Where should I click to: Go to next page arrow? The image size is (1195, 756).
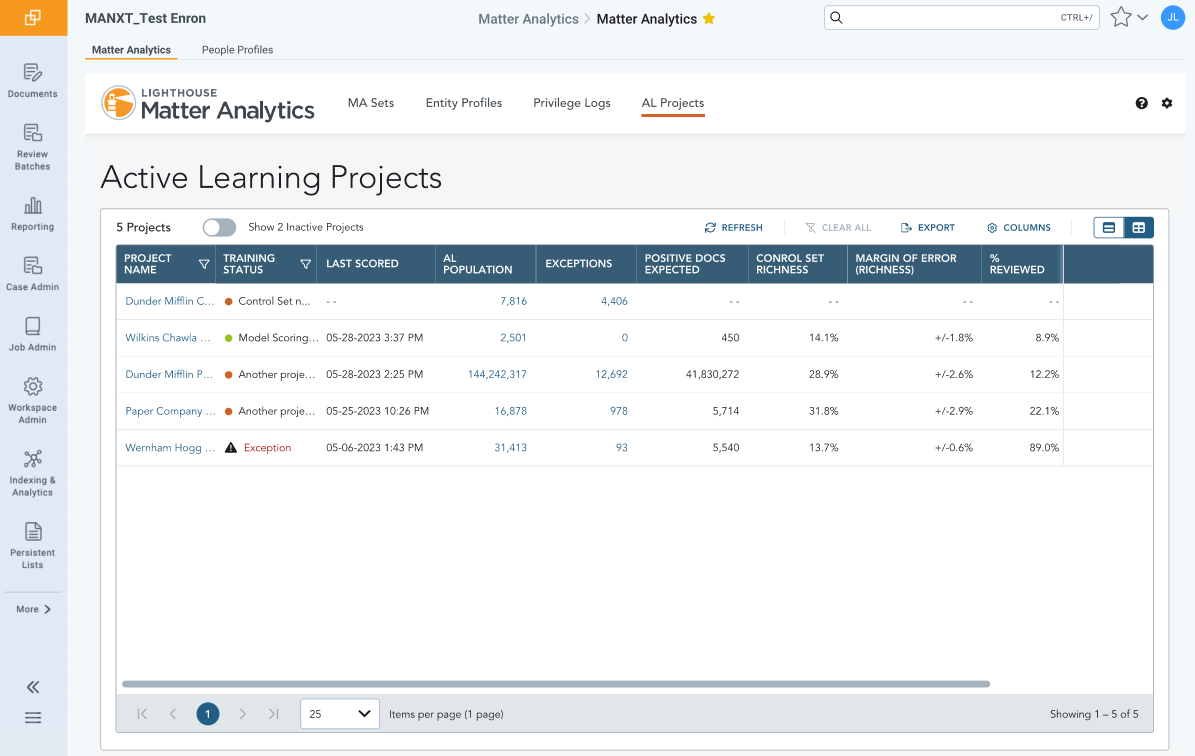tap(242, 714)
